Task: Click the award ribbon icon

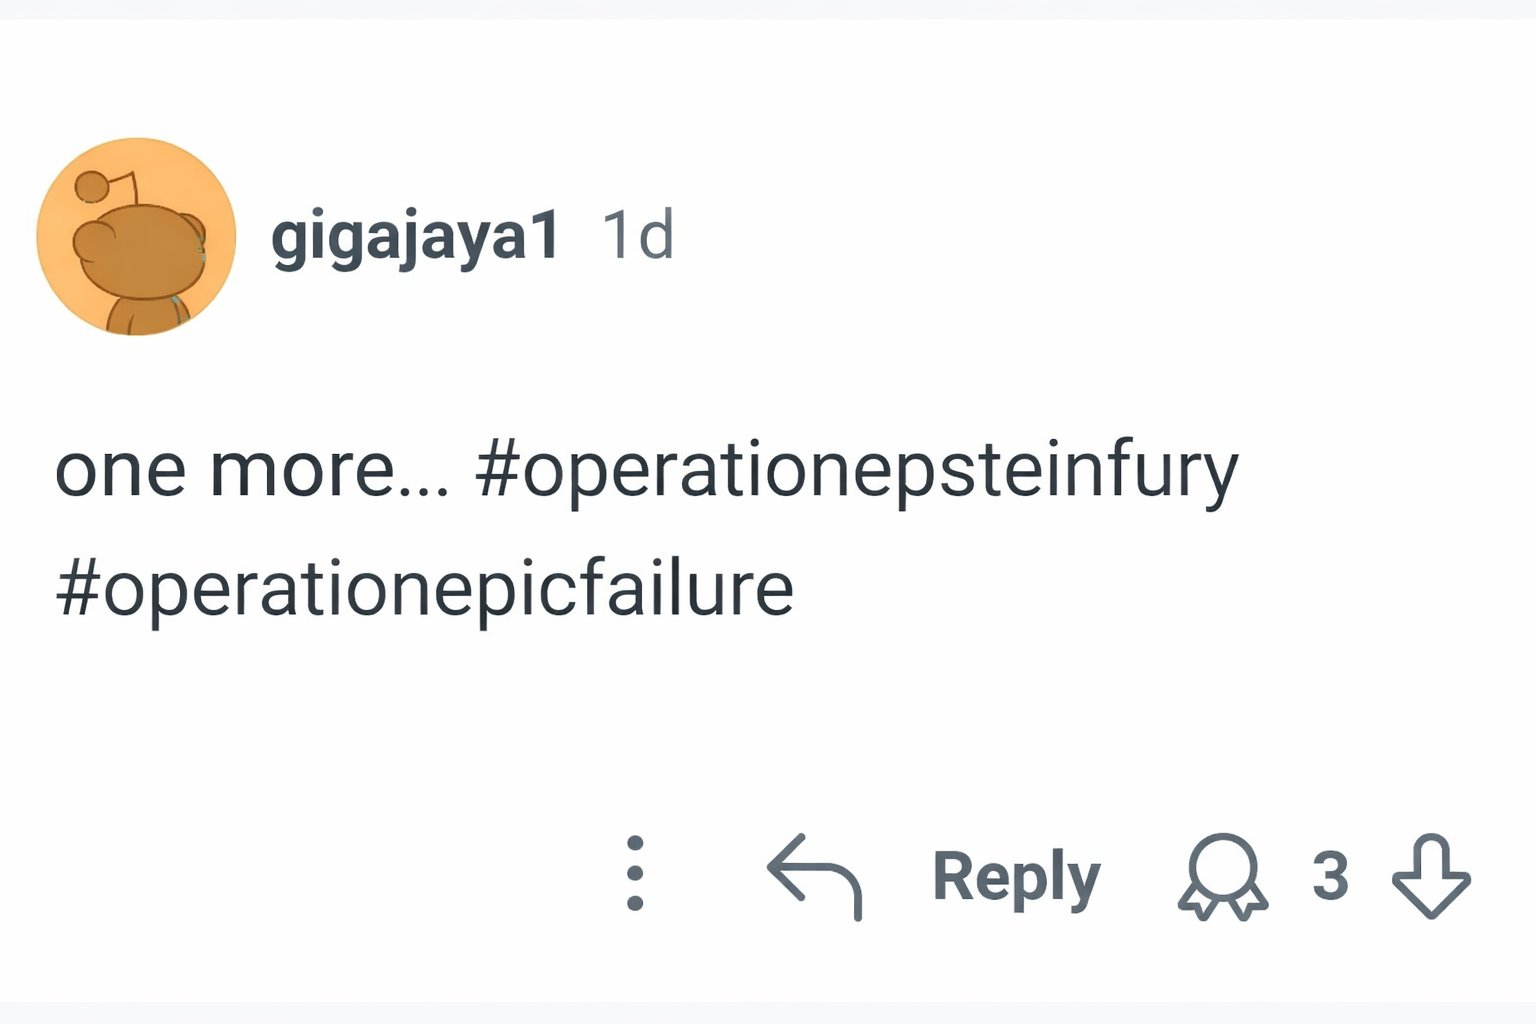Action: pyautogui.click(x=1222, y=876)
